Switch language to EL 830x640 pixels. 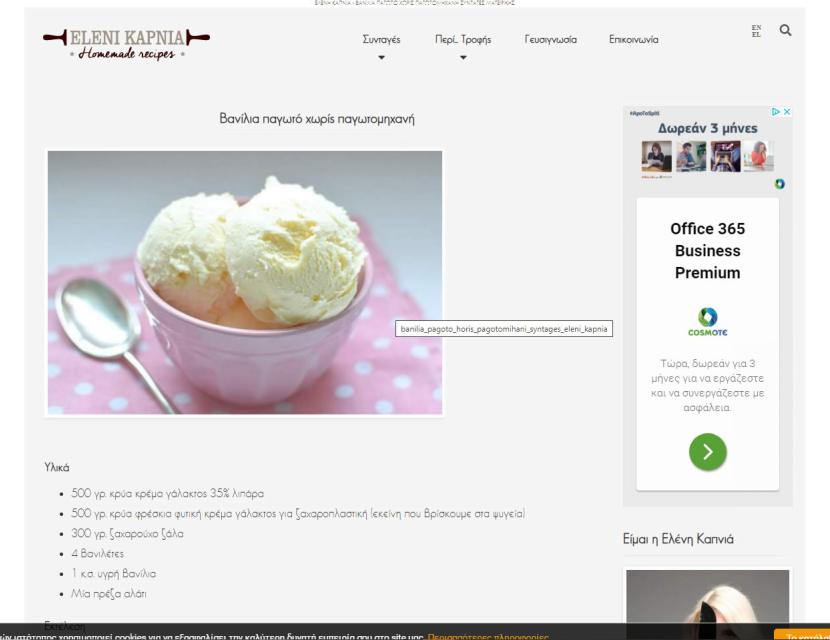pos(756,35)
